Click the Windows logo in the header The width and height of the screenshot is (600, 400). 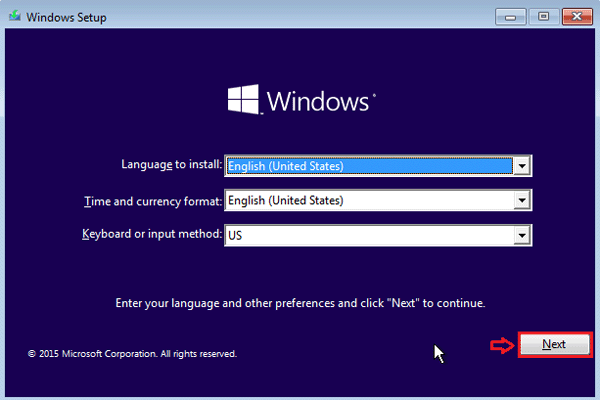coord(244,101)
